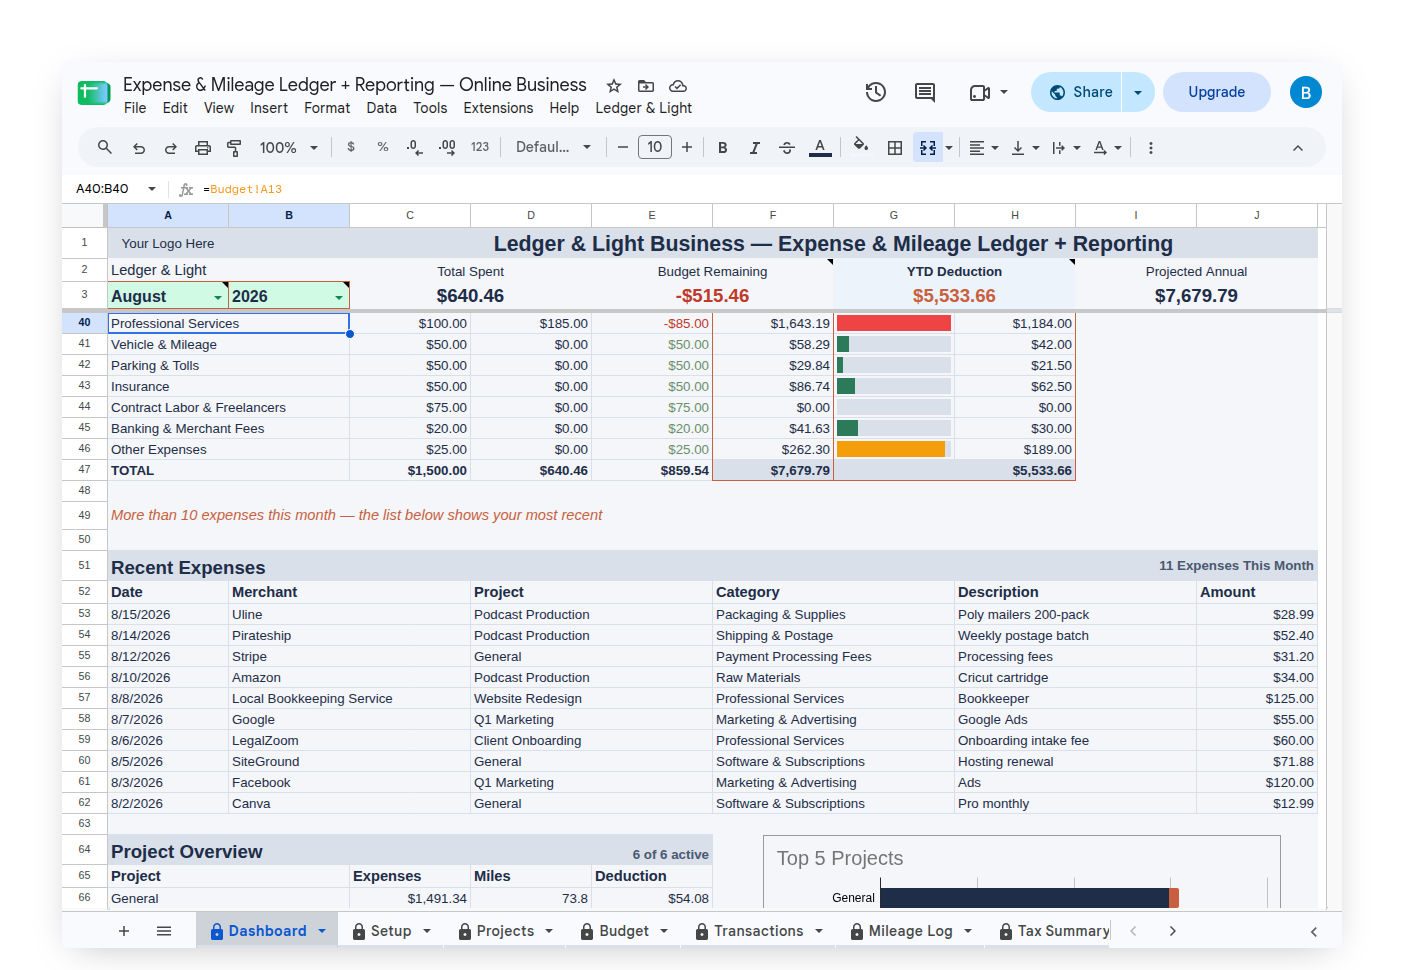Viewport: 1404px width, 970px height.
Task: Star this spreadsheet document
Action: click(614, 86)
